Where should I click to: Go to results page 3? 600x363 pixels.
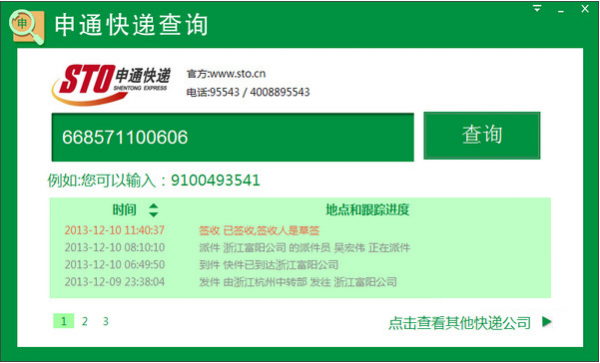pos(106,321)
